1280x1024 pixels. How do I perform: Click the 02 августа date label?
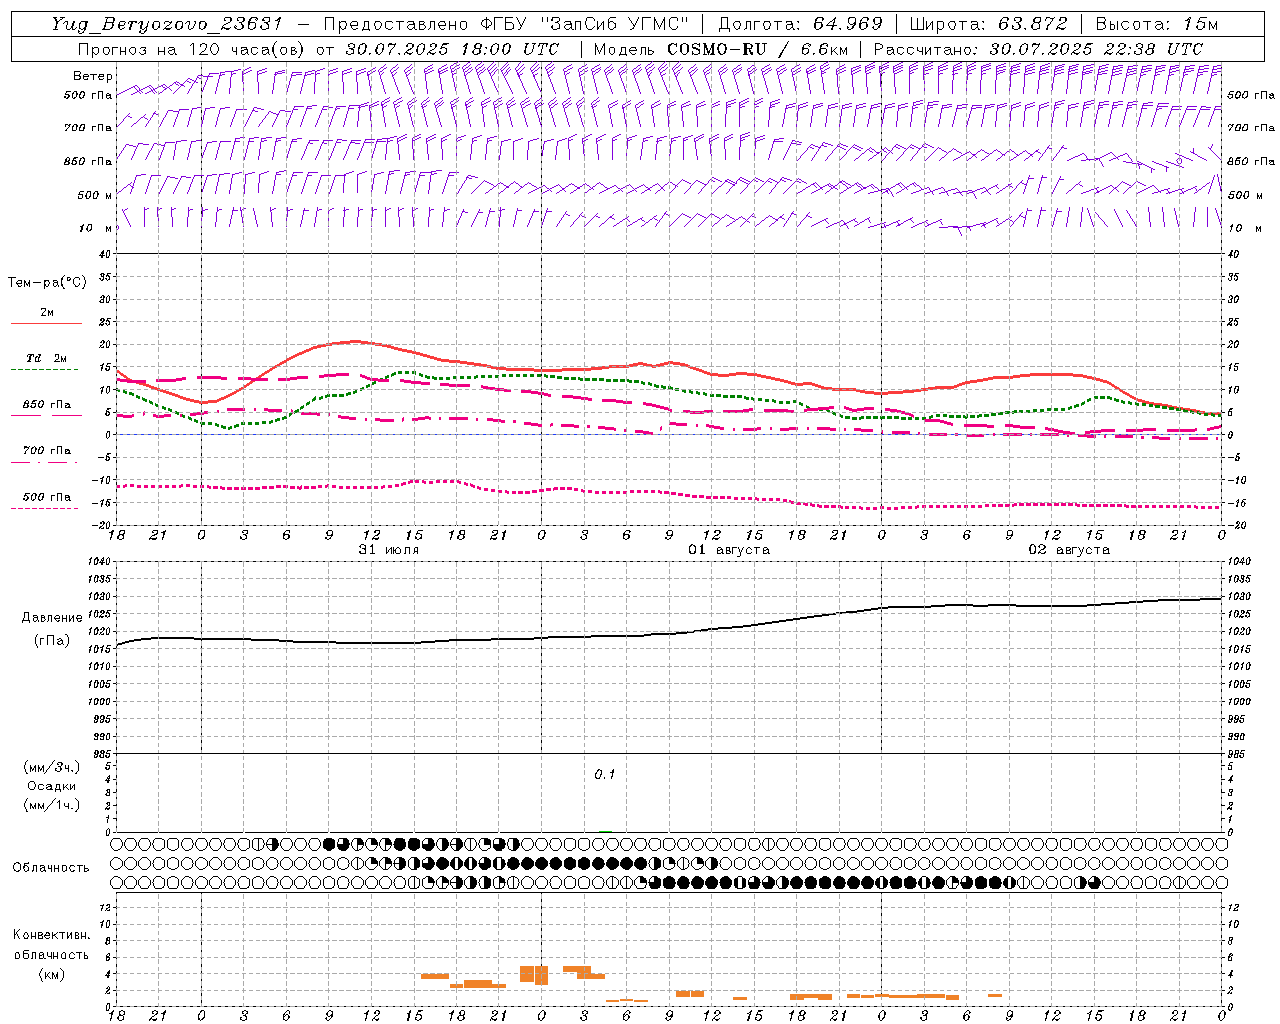tap(1068, 550)
